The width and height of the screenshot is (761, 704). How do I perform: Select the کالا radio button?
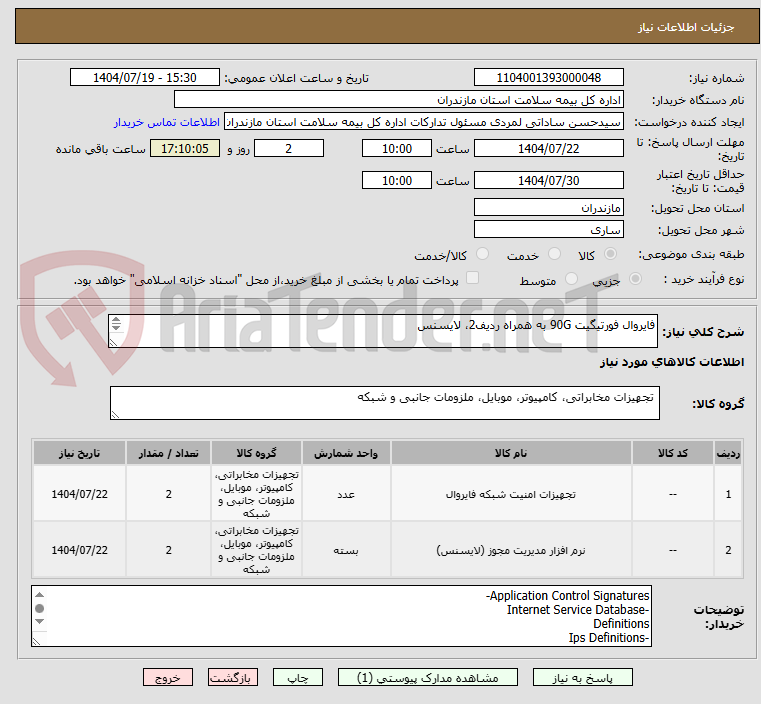point(611,254)
